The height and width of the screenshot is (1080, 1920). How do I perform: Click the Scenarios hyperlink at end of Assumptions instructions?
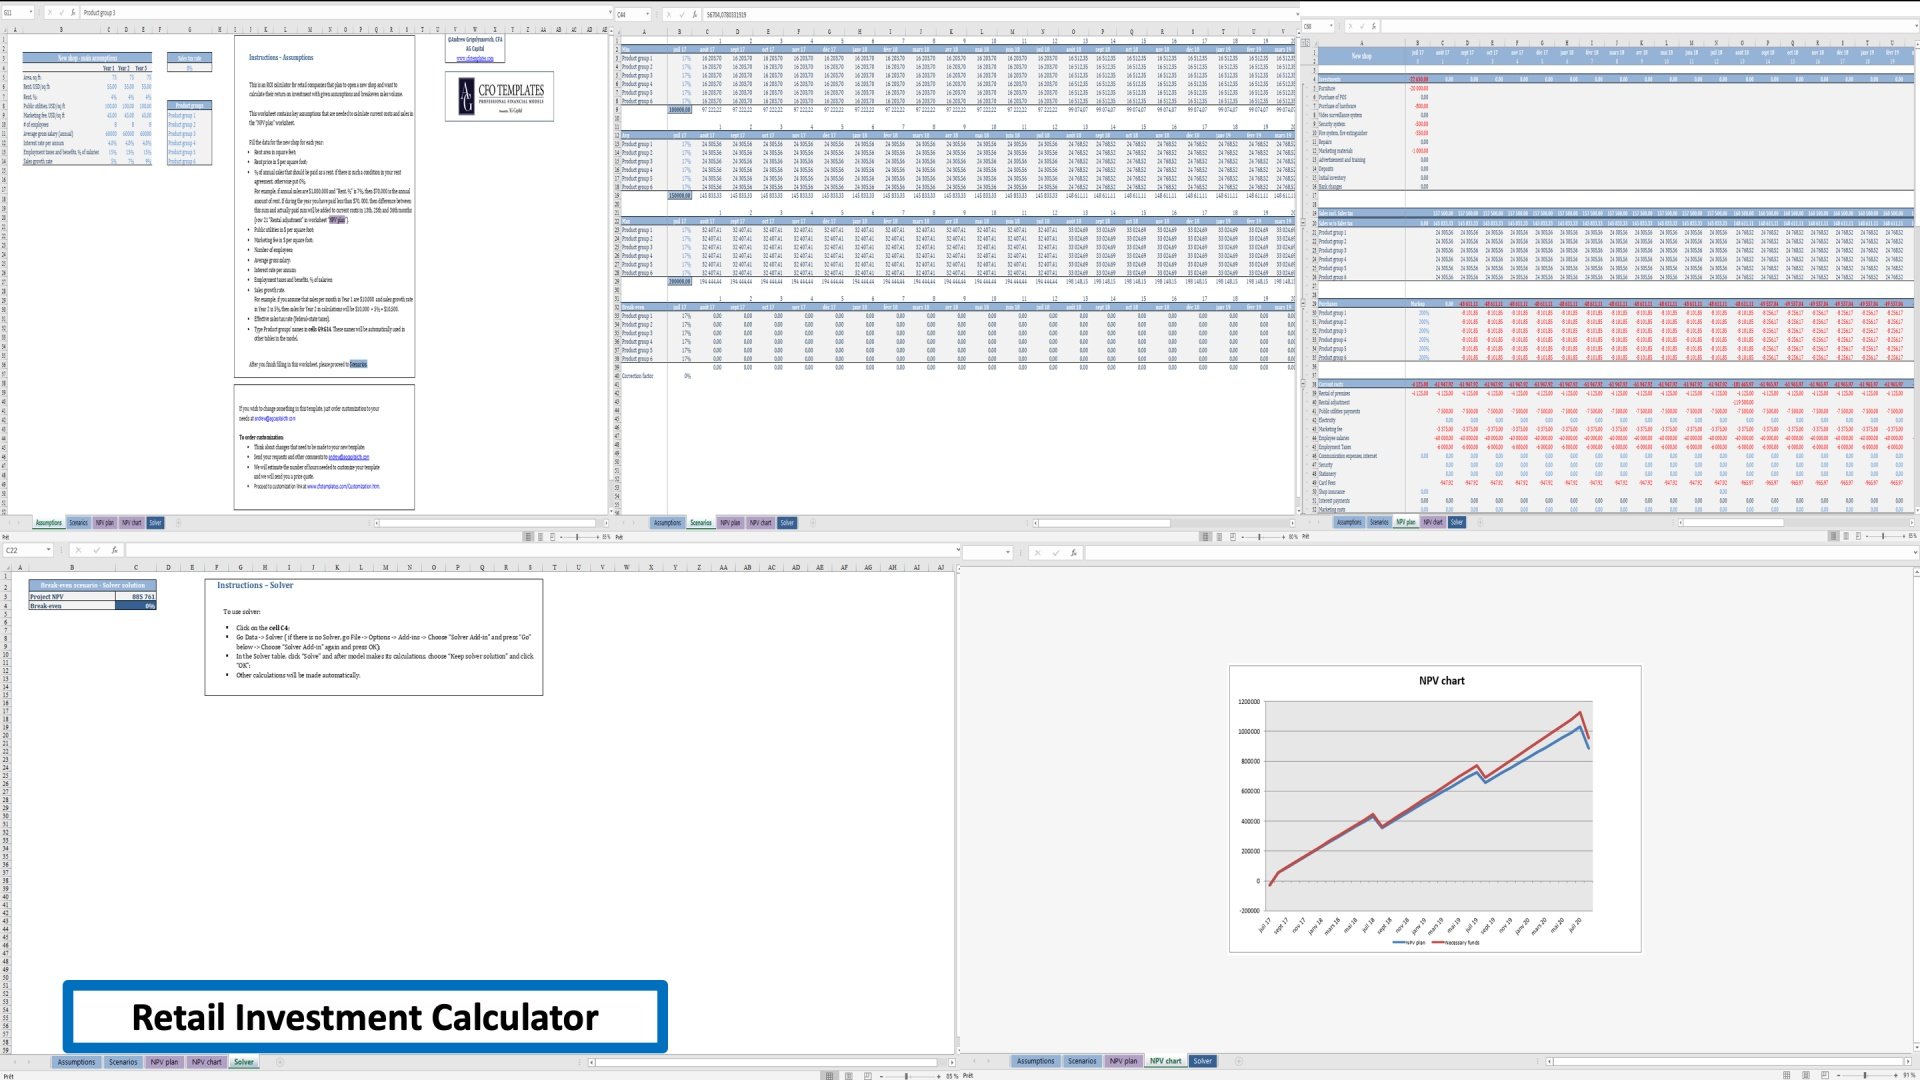pos(358,364)
